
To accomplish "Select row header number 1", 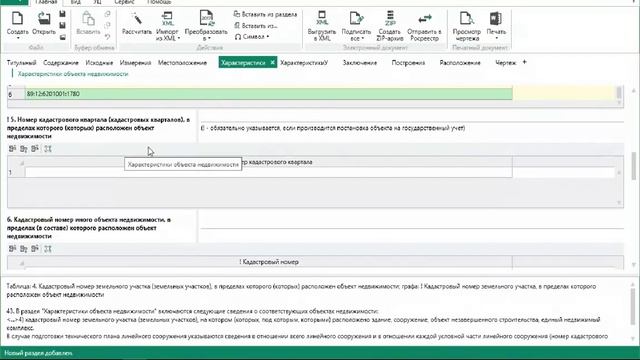I will 16,173.
